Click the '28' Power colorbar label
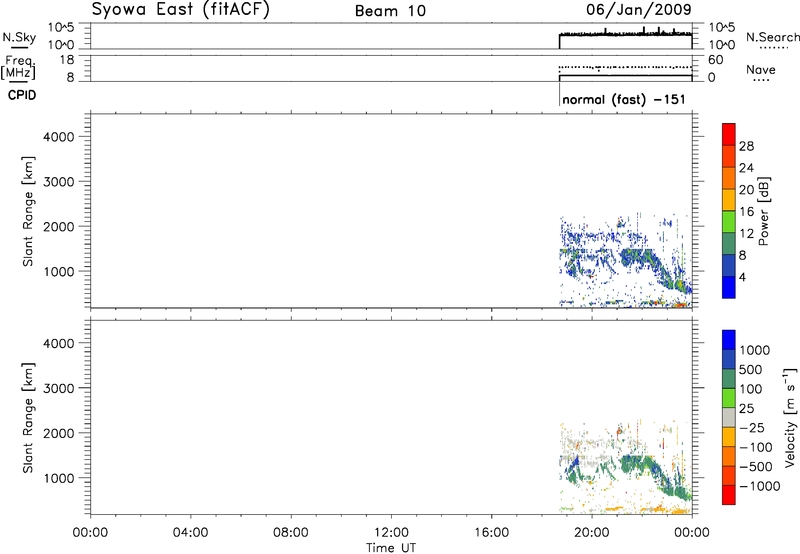 click(746, 146)
